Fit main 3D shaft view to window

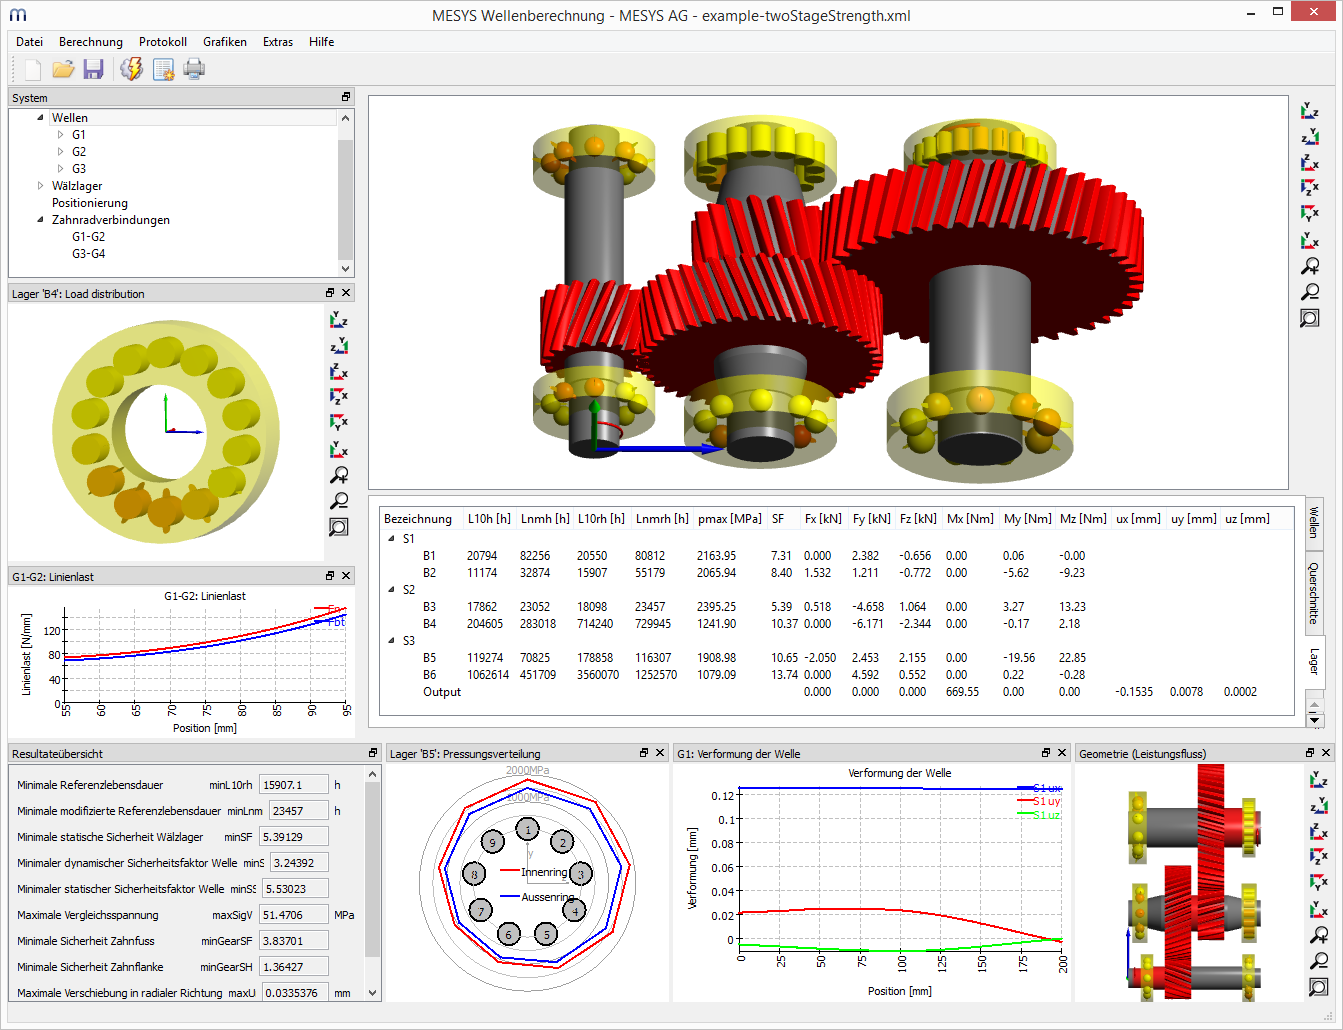coord(1310,319)
